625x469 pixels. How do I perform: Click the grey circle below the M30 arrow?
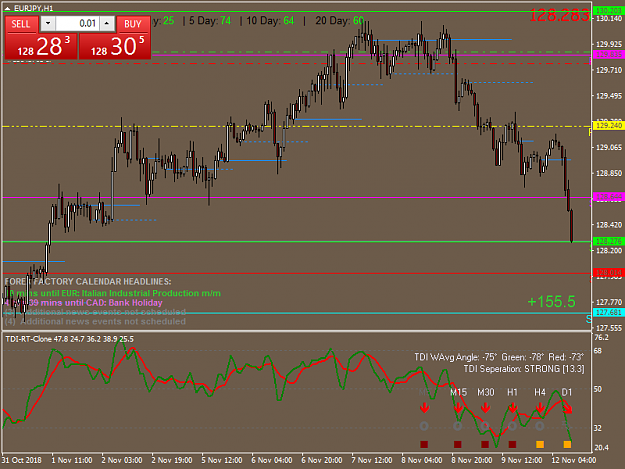(x=485, y=426)
